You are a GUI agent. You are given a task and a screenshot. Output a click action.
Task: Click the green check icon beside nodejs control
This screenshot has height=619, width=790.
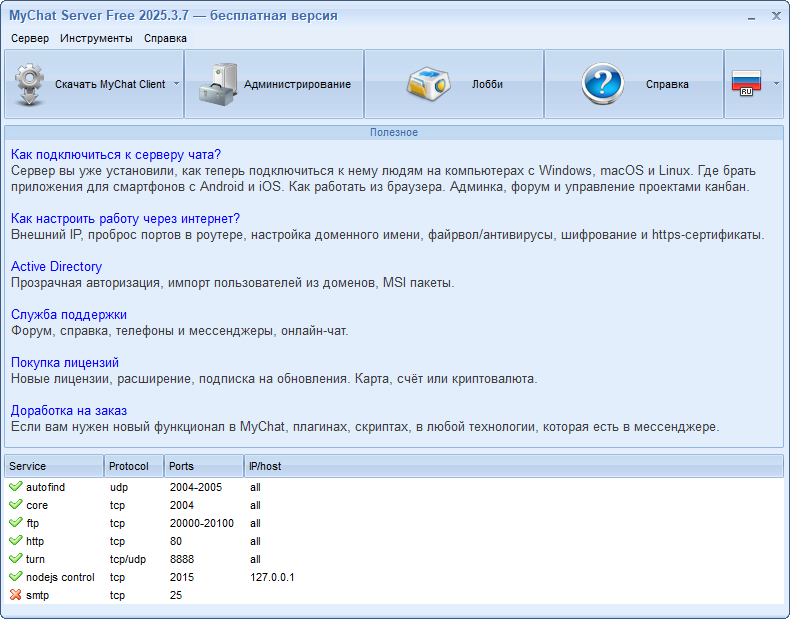[x=16, y=577]
